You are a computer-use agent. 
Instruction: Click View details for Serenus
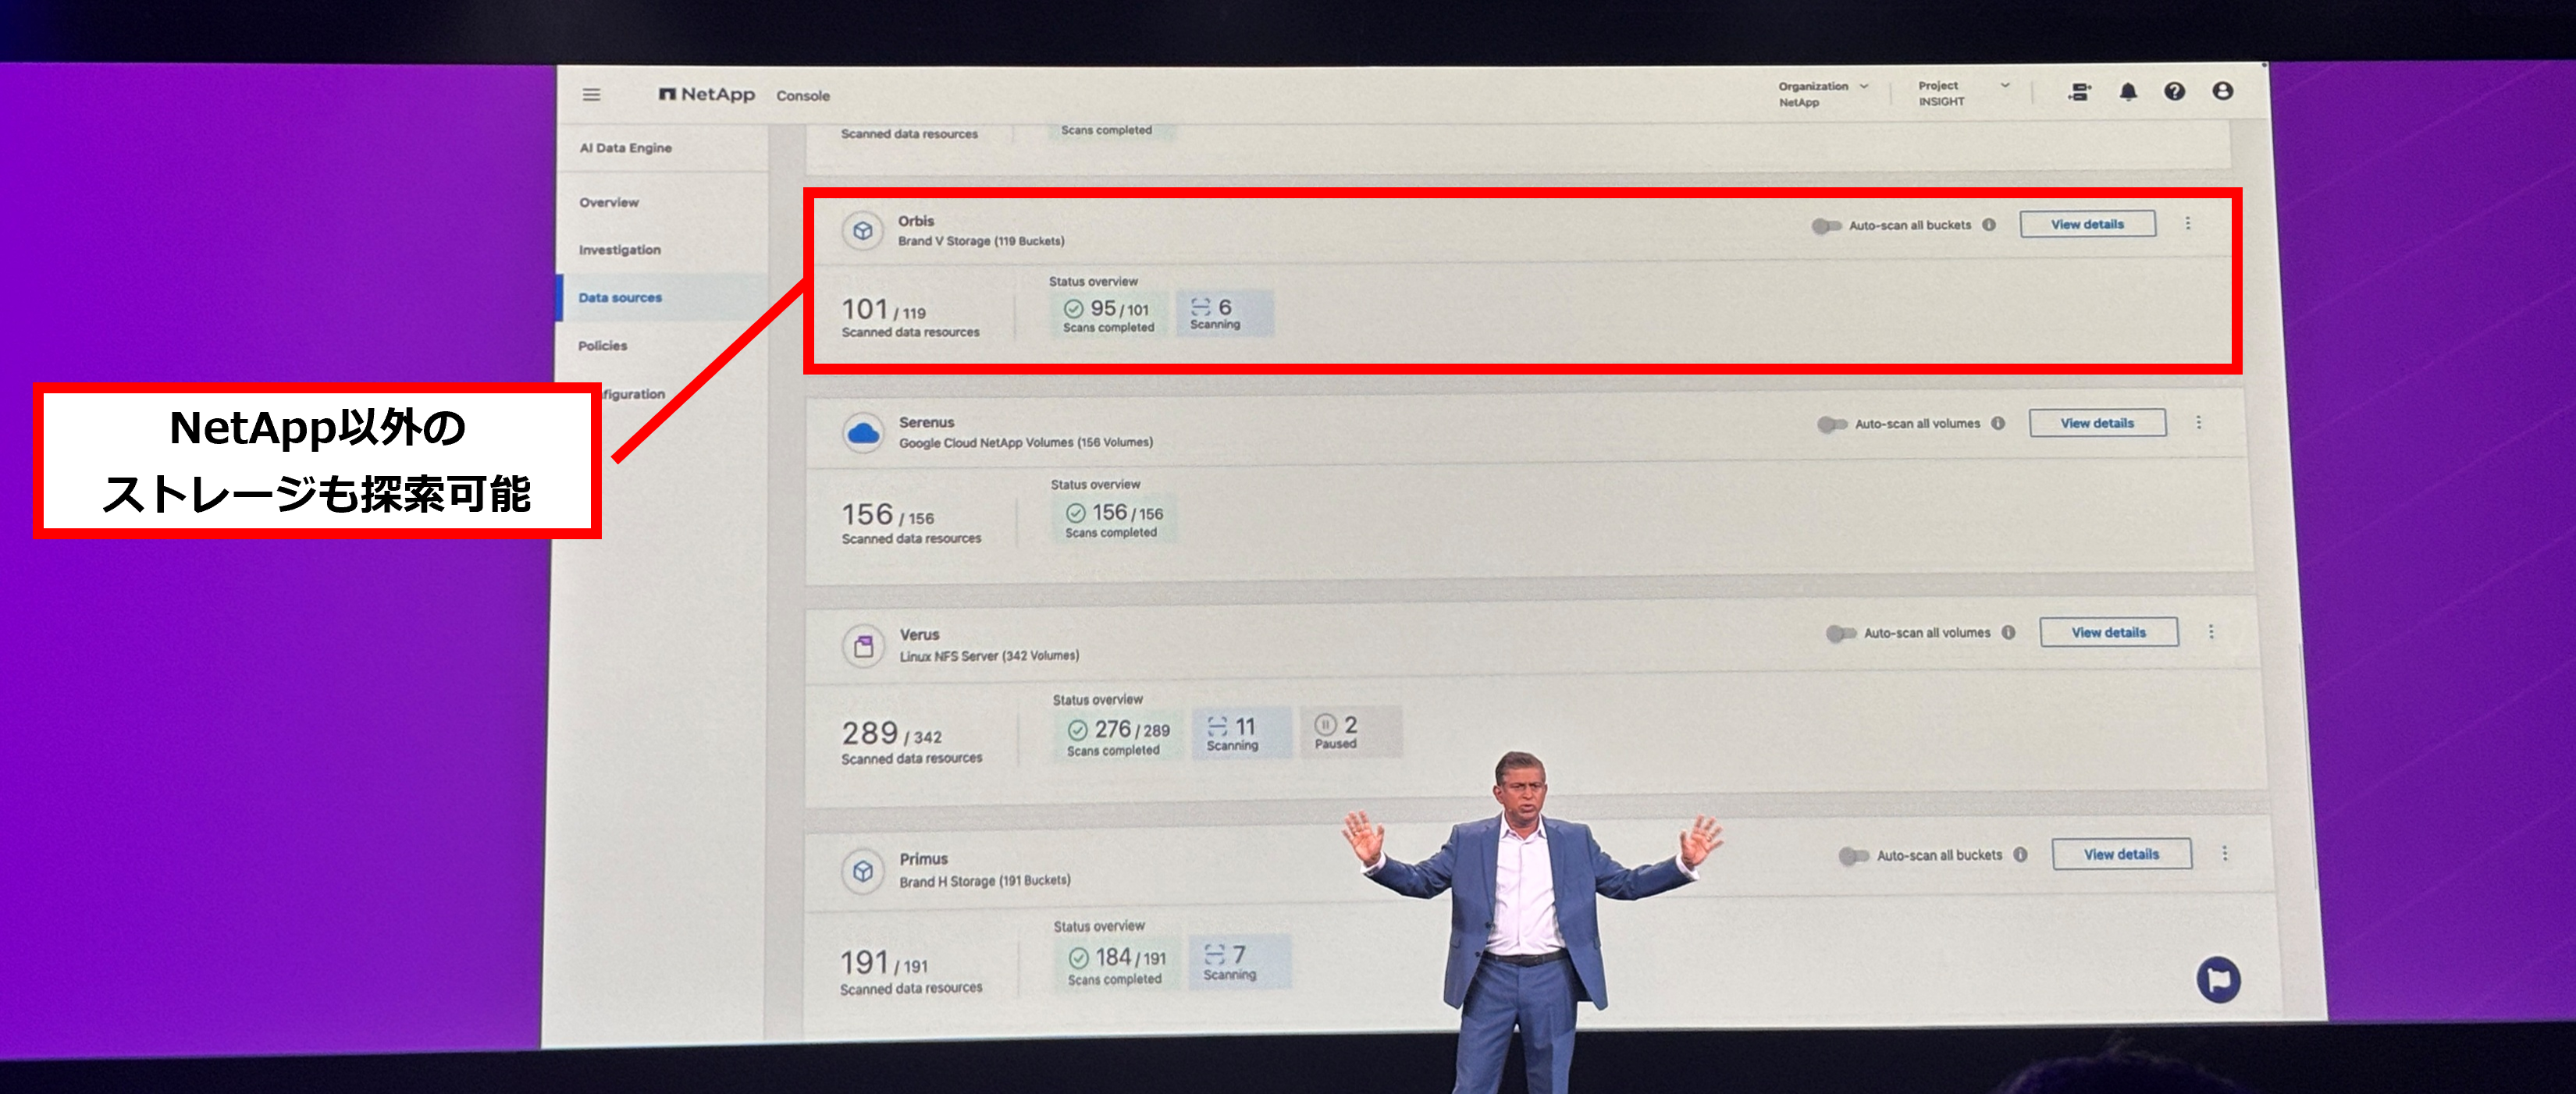pyautogui.click(x=2097, y=423)
